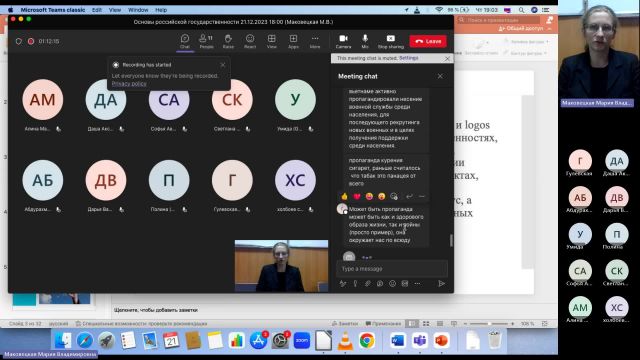Viewport: 640px width, 360px height.
Task: Open Spotlight search in menu bar
Action: point(521,10)
